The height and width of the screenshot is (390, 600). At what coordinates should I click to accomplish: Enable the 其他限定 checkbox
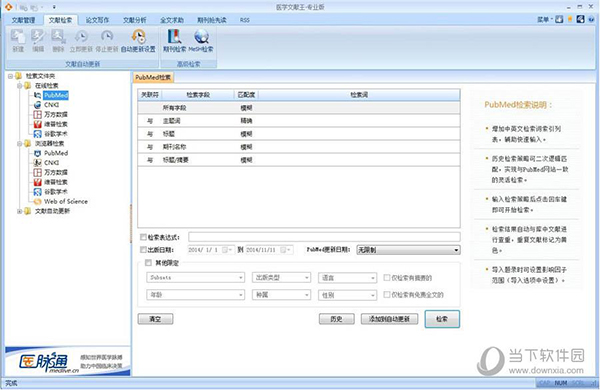[148, 263]
